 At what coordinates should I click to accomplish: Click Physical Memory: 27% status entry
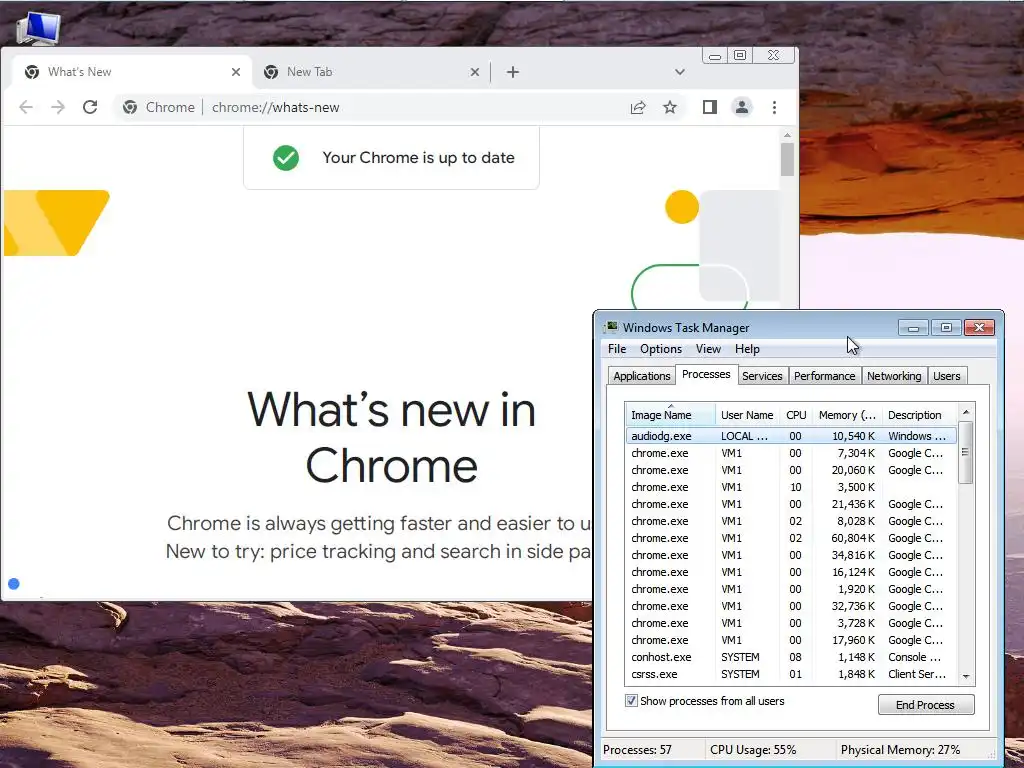tap(900, 750)
